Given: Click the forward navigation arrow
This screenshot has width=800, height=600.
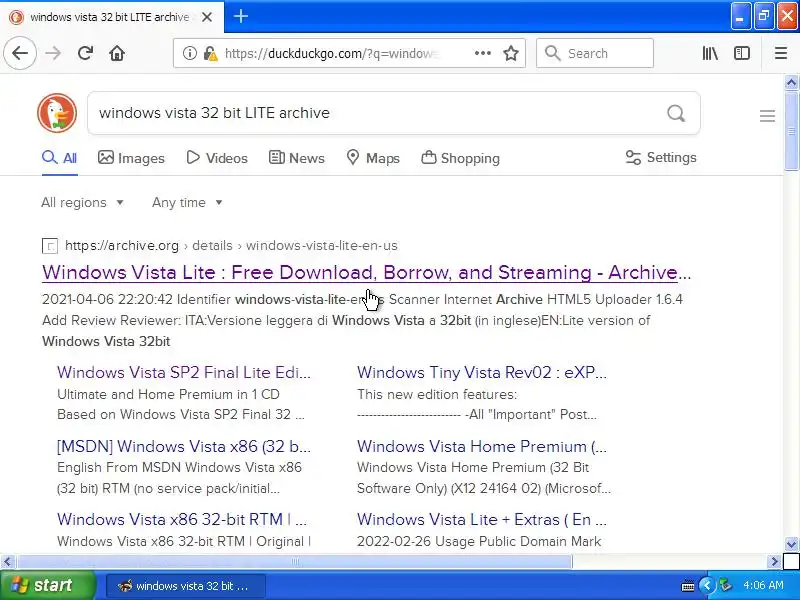Looking at the screenshot, I should coord(53,53).
